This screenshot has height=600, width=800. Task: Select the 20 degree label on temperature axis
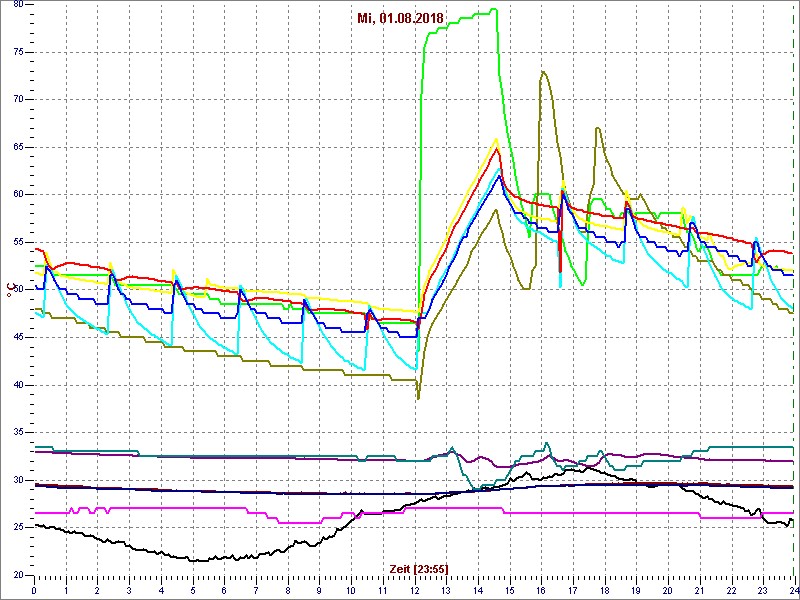tap(17, 575)
